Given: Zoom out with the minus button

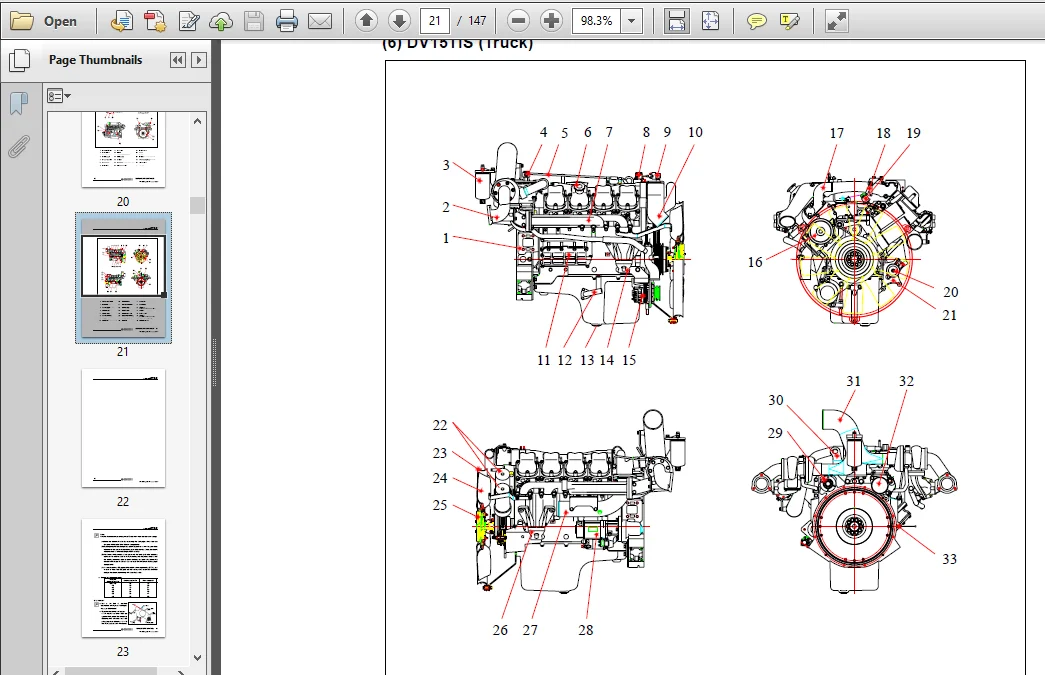Looking at the screenshot, I should pos(518,21).
